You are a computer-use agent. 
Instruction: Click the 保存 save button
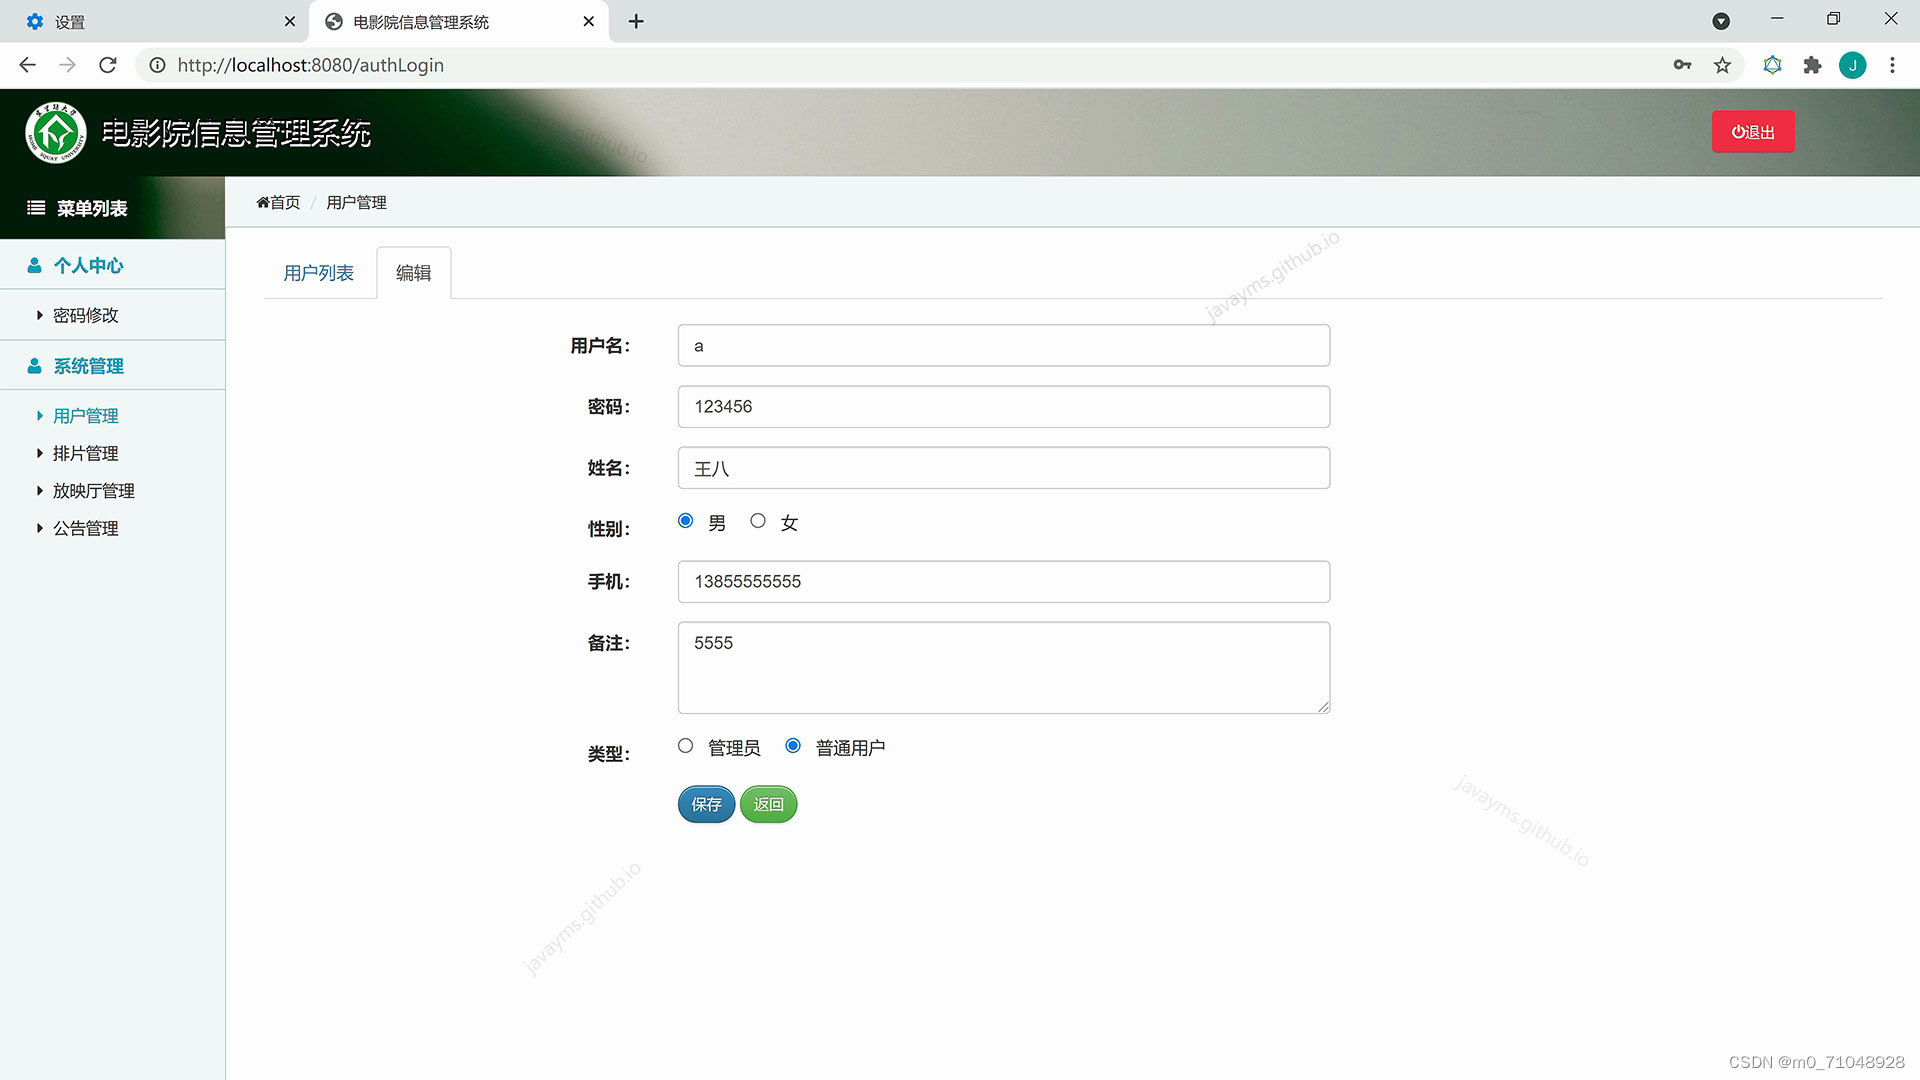point(706,804)
